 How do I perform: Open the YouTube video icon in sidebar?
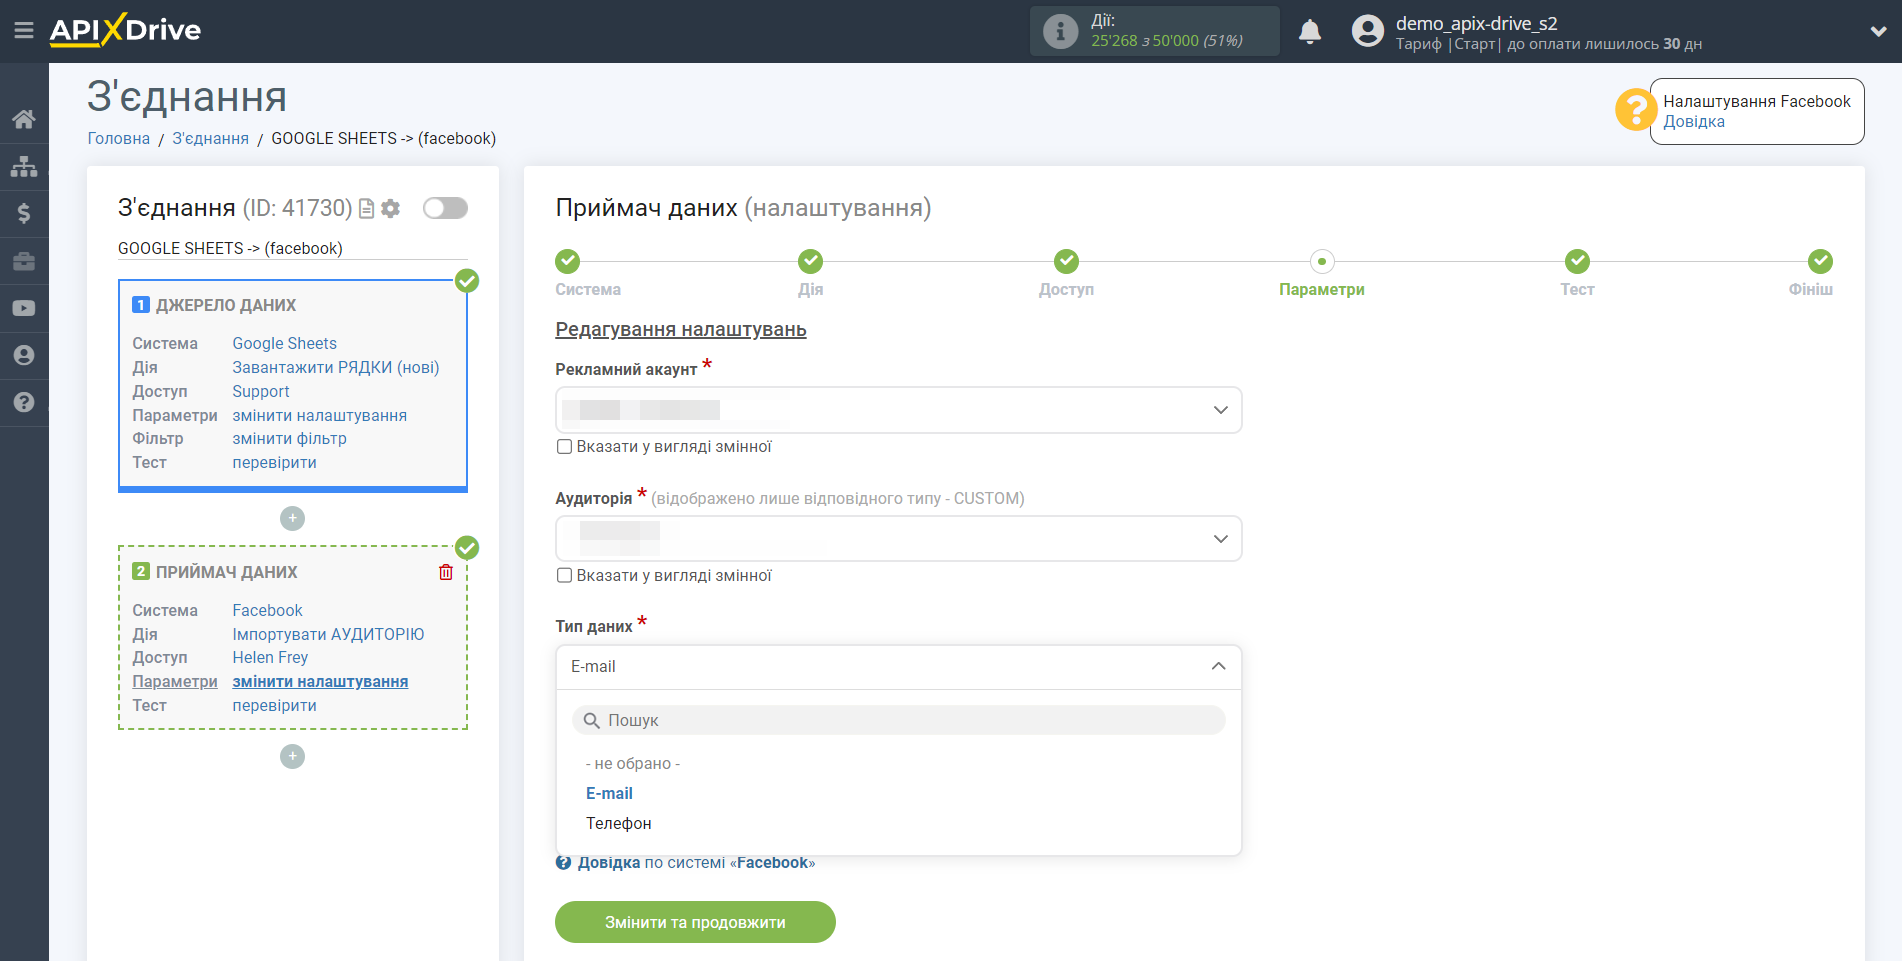(24, 308)
